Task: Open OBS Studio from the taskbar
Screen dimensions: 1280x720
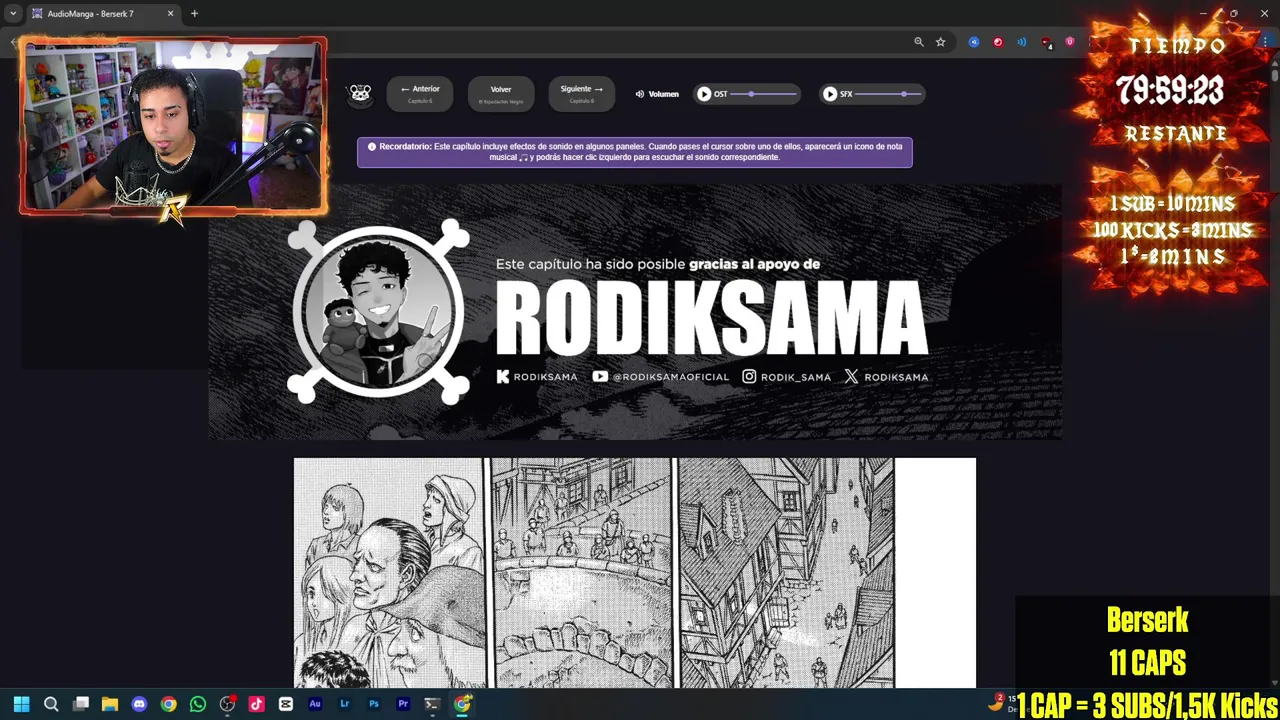Action: [228, 704]
